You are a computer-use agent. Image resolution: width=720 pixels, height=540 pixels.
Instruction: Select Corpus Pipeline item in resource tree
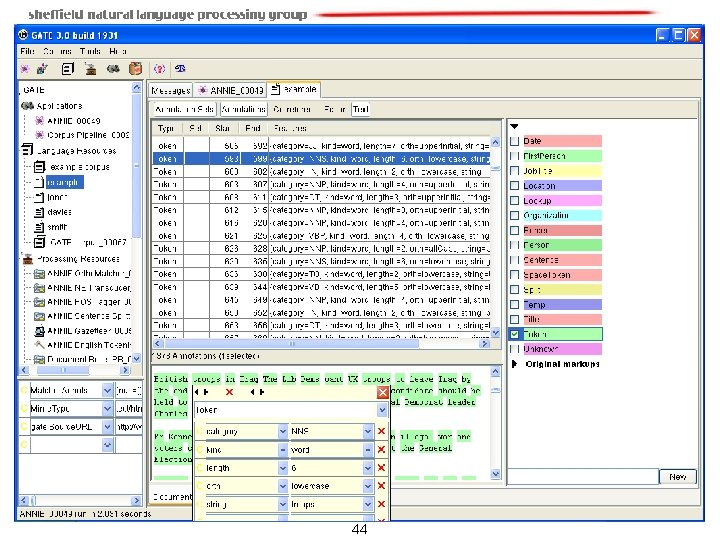coord(88,135)
